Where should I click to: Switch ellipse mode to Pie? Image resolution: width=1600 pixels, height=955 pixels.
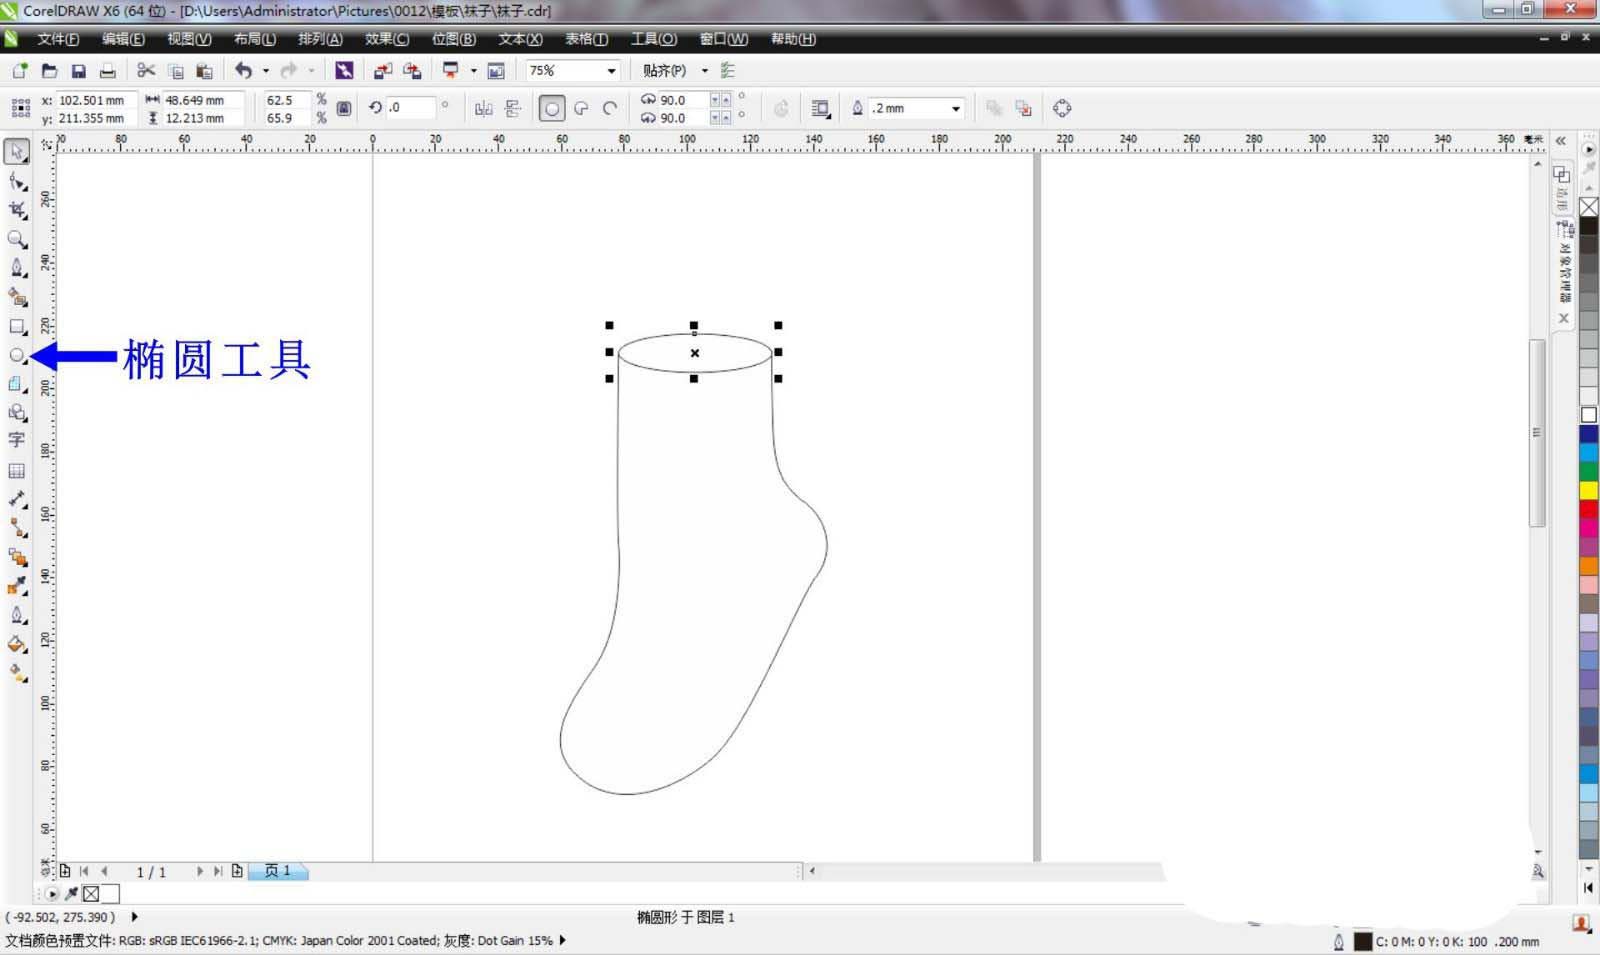click(x=581, y=108)
